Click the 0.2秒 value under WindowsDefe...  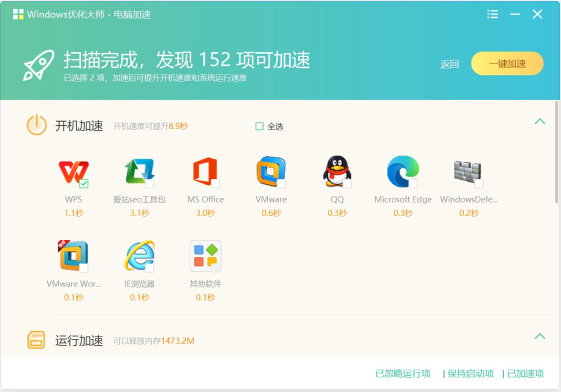point(469,213)
